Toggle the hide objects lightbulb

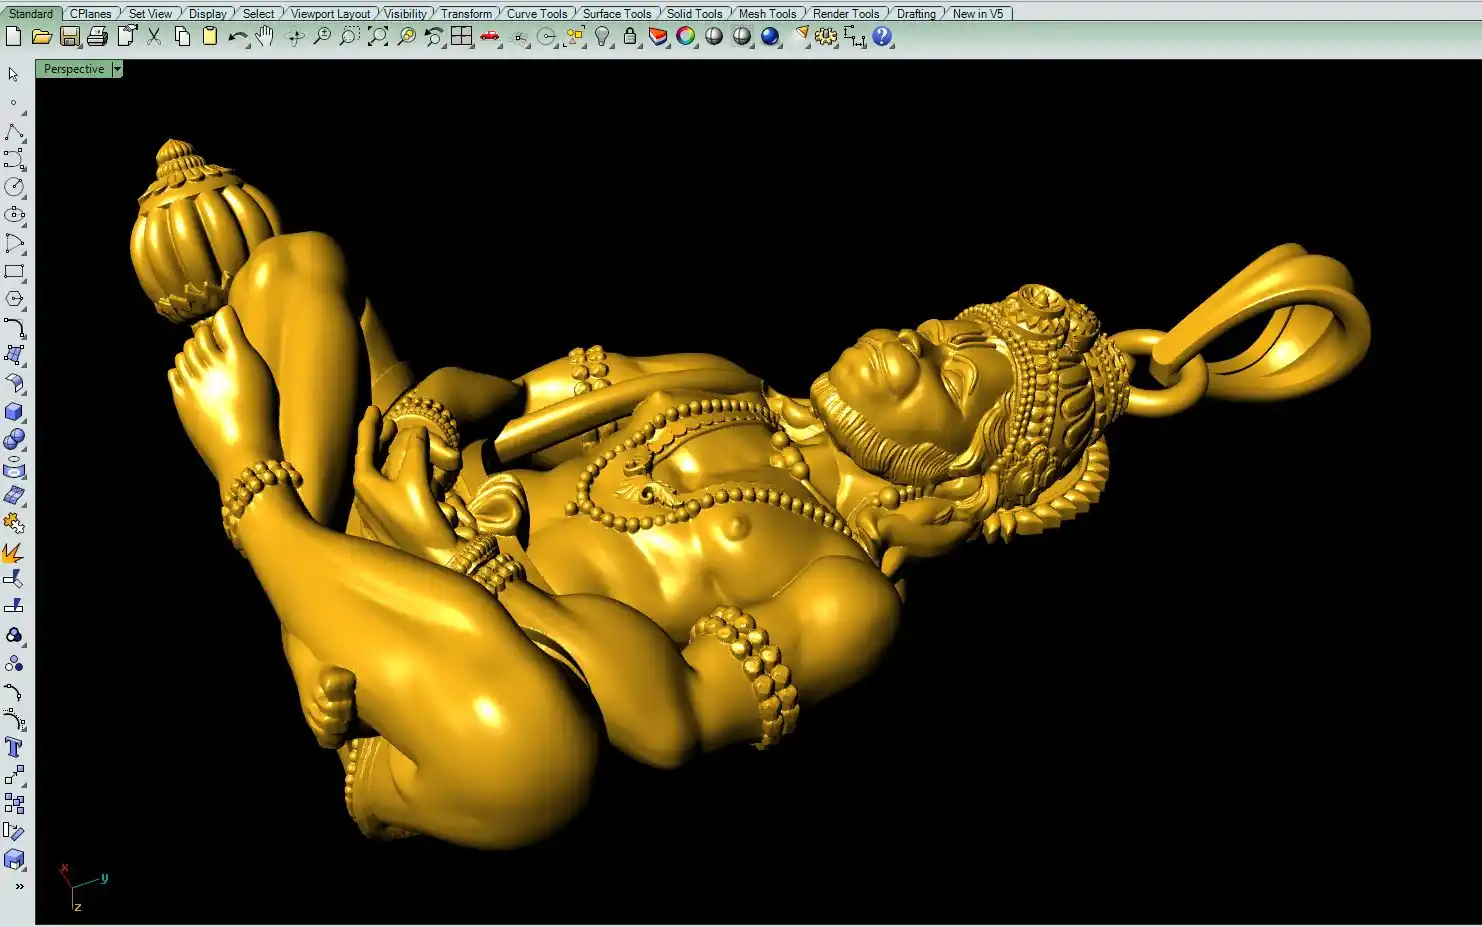coord(602,37)
